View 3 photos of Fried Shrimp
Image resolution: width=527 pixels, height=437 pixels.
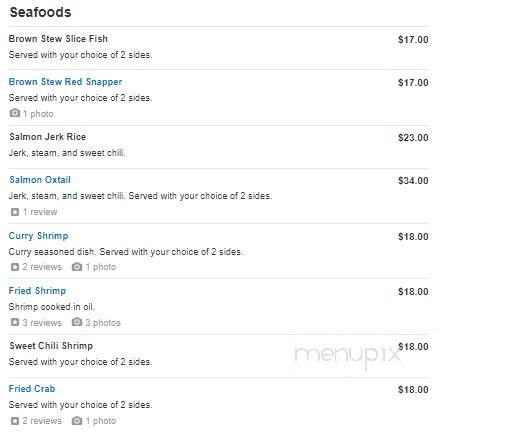(103, 323)
